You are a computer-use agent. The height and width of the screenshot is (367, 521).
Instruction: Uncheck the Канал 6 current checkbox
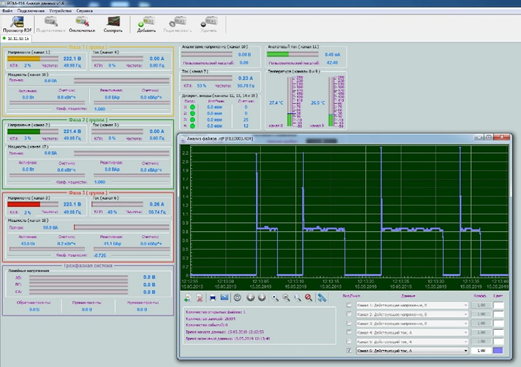[349, 350]
